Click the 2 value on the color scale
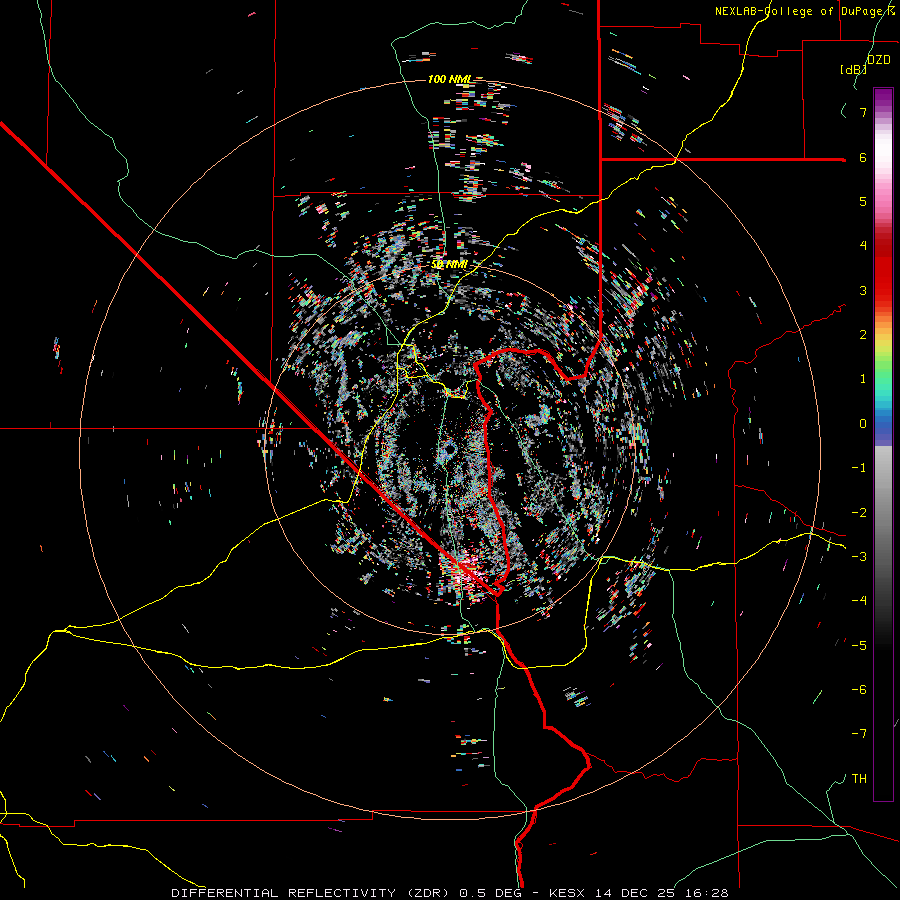This screenshot has height=900, width=900. tap(863, 335)
